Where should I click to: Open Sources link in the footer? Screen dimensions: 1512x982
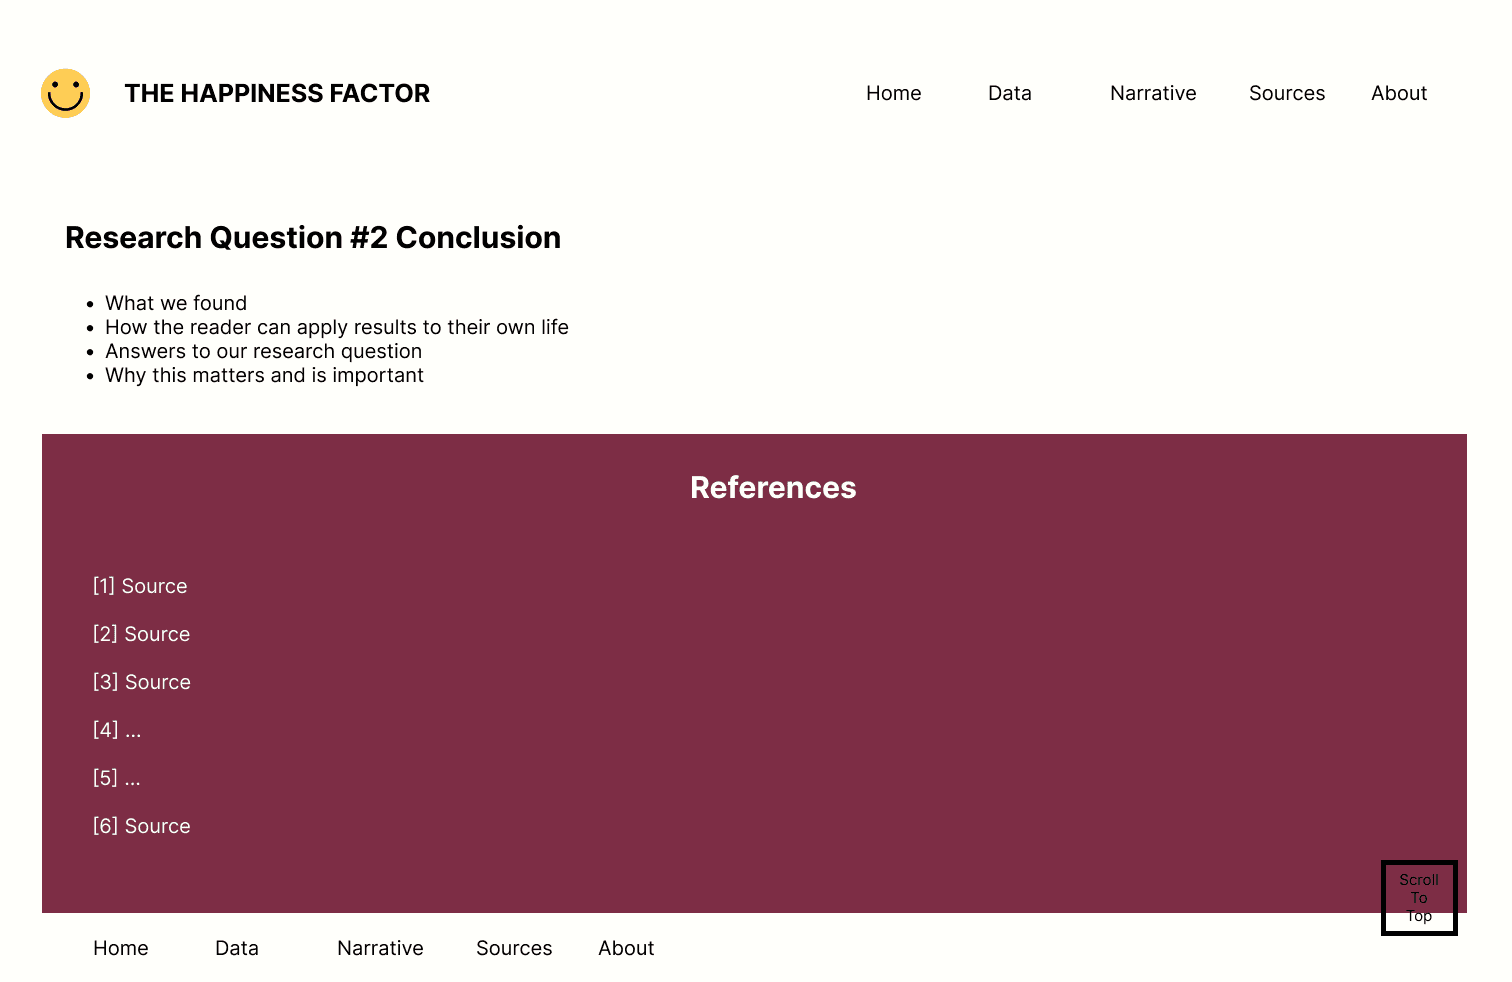(x=514, y=948)
